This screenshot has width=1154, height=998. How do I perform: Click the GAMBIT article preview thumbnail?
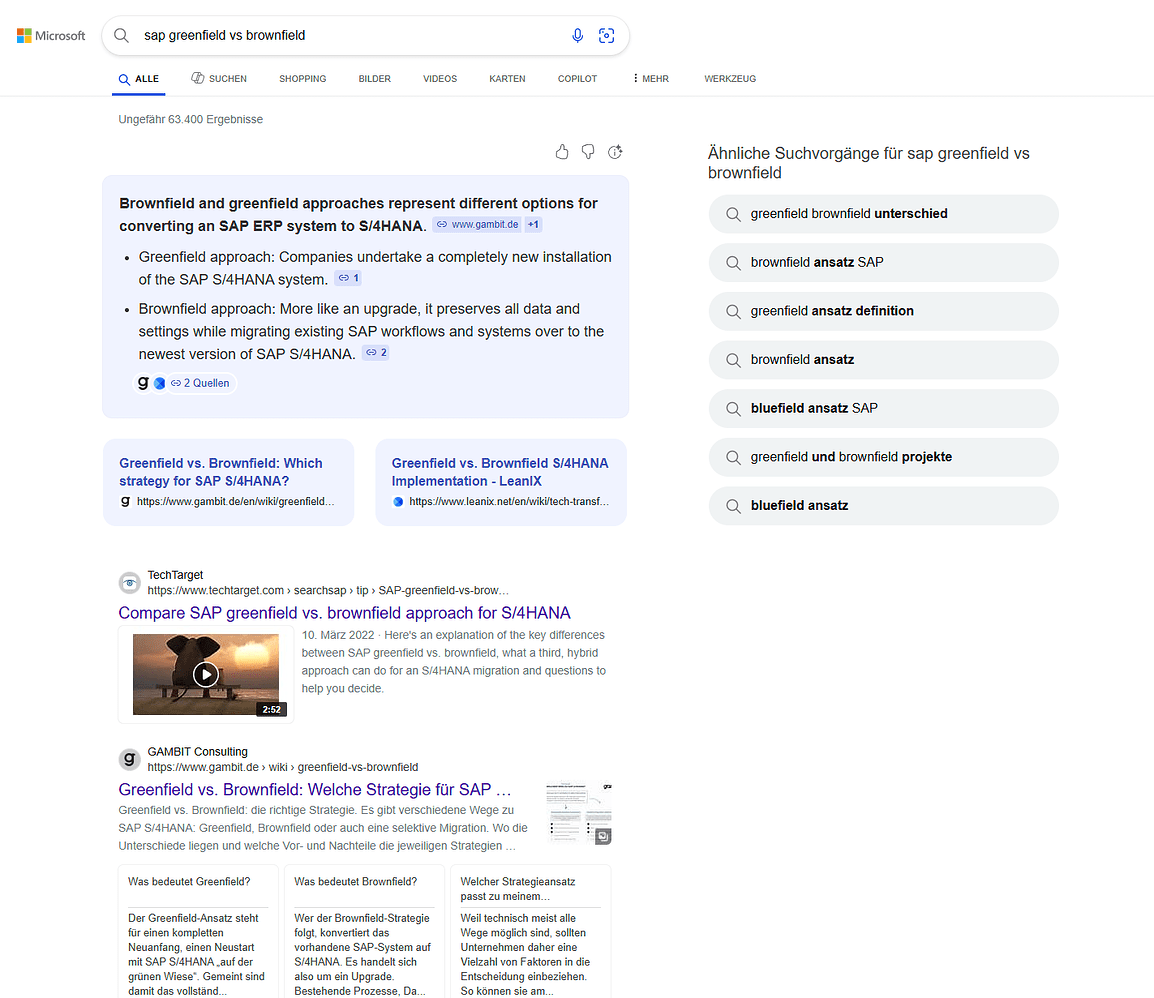578,812
